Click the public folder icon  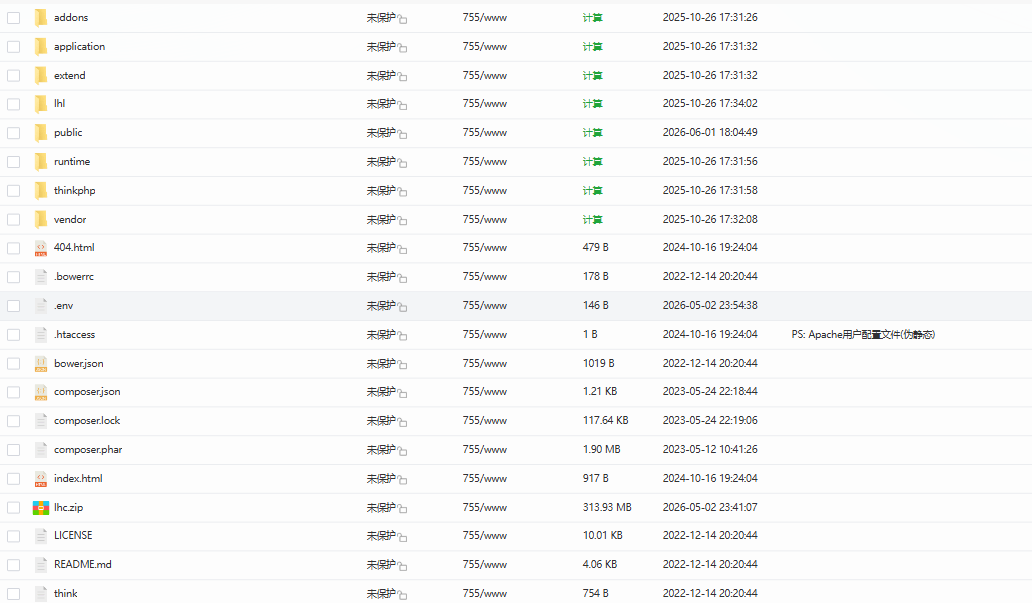pos(41,133)
